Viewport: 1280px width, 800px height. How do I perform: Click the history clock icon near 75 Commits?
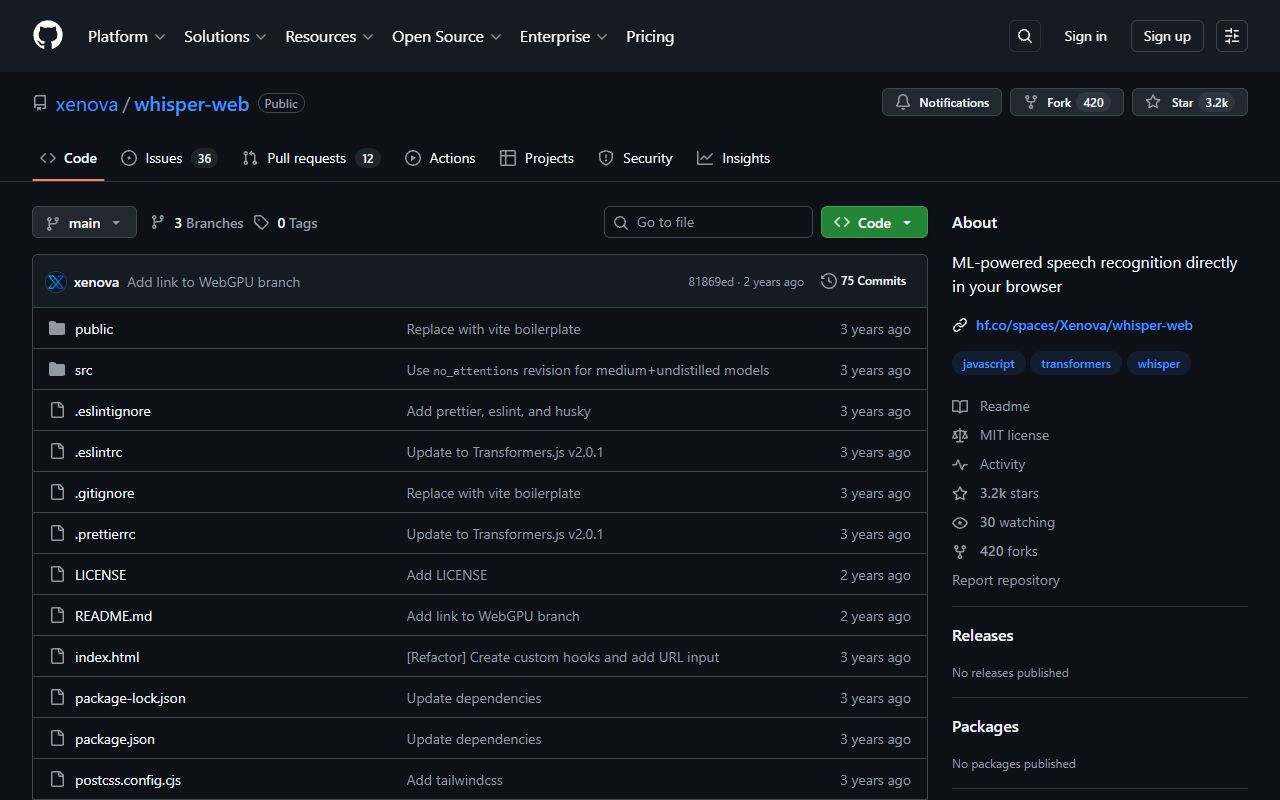pos(828,281)
